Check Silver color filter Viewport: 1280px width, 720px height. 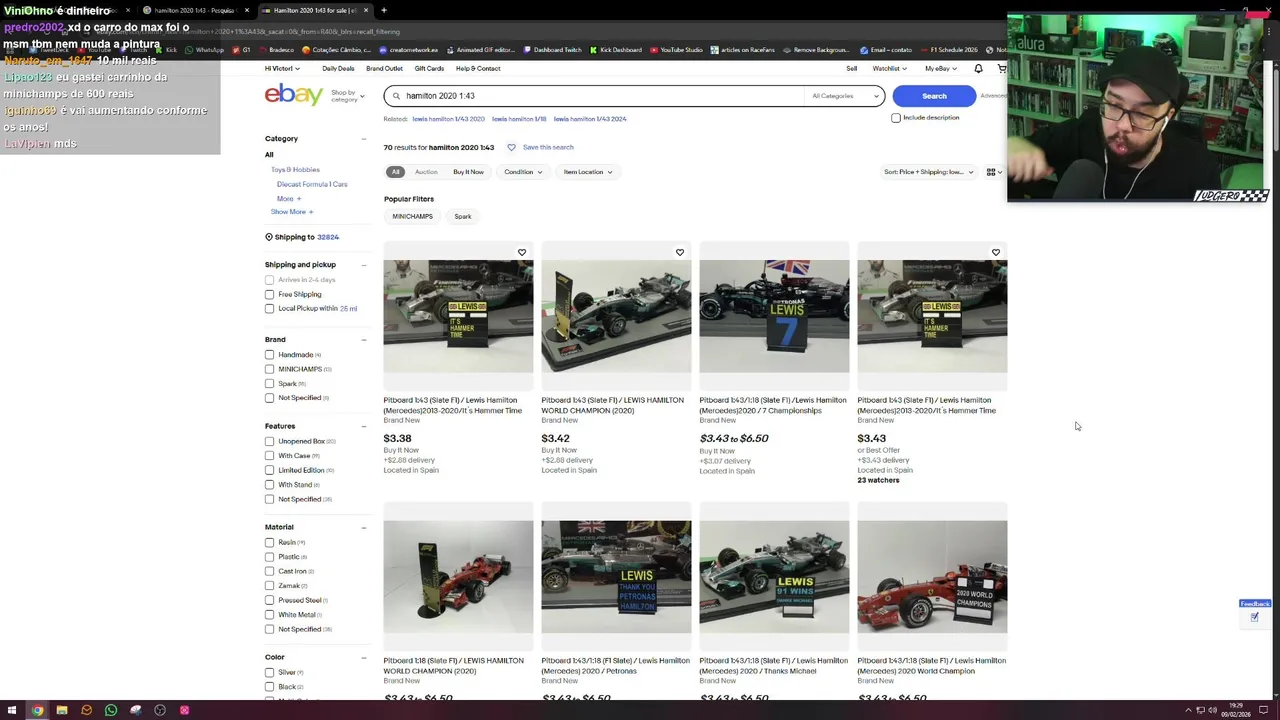coord(269,672)
